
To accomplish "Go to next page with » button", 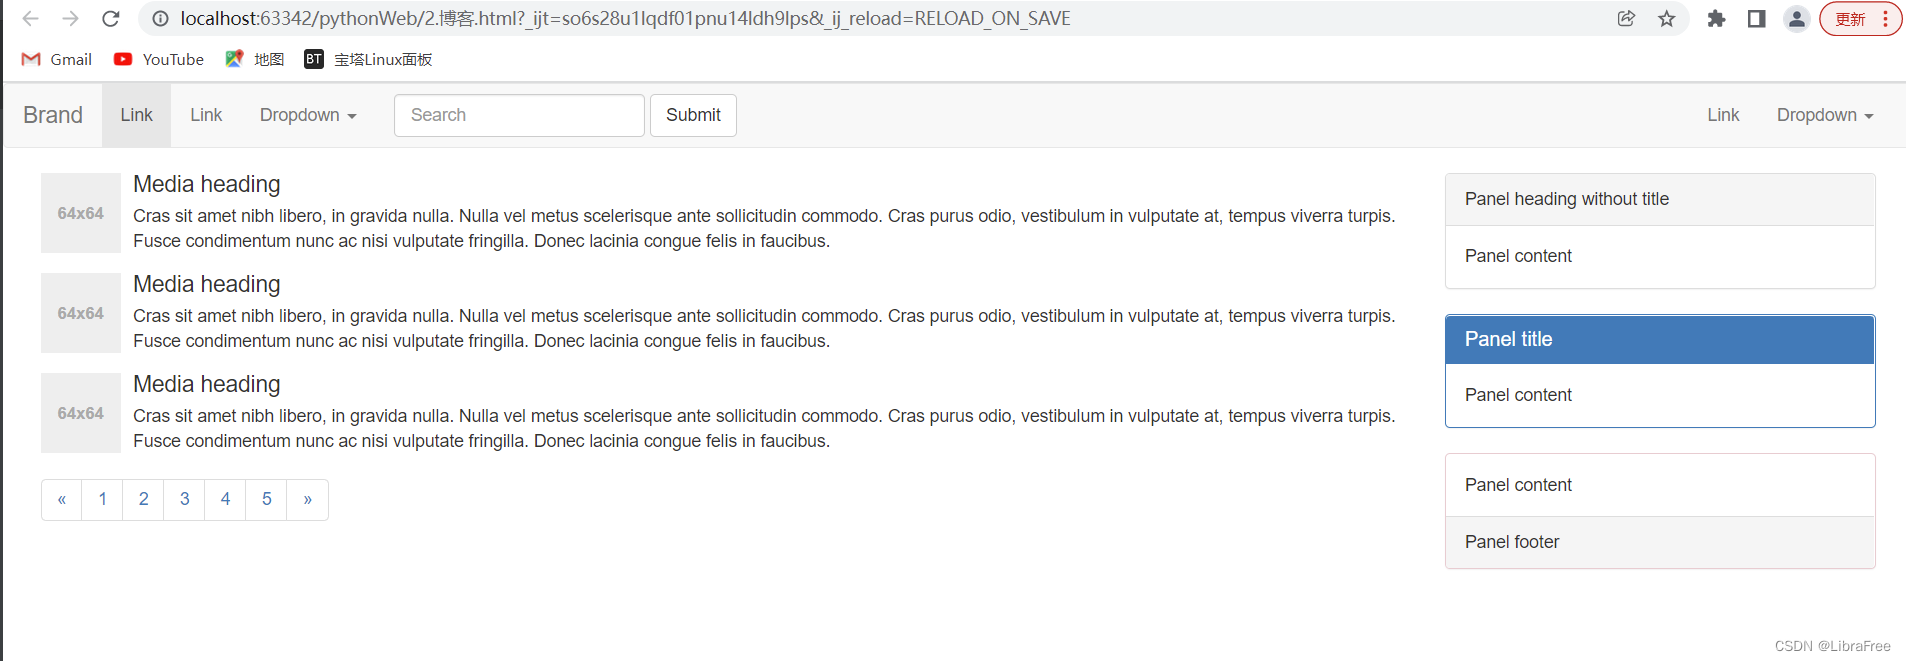I will 308,500.
